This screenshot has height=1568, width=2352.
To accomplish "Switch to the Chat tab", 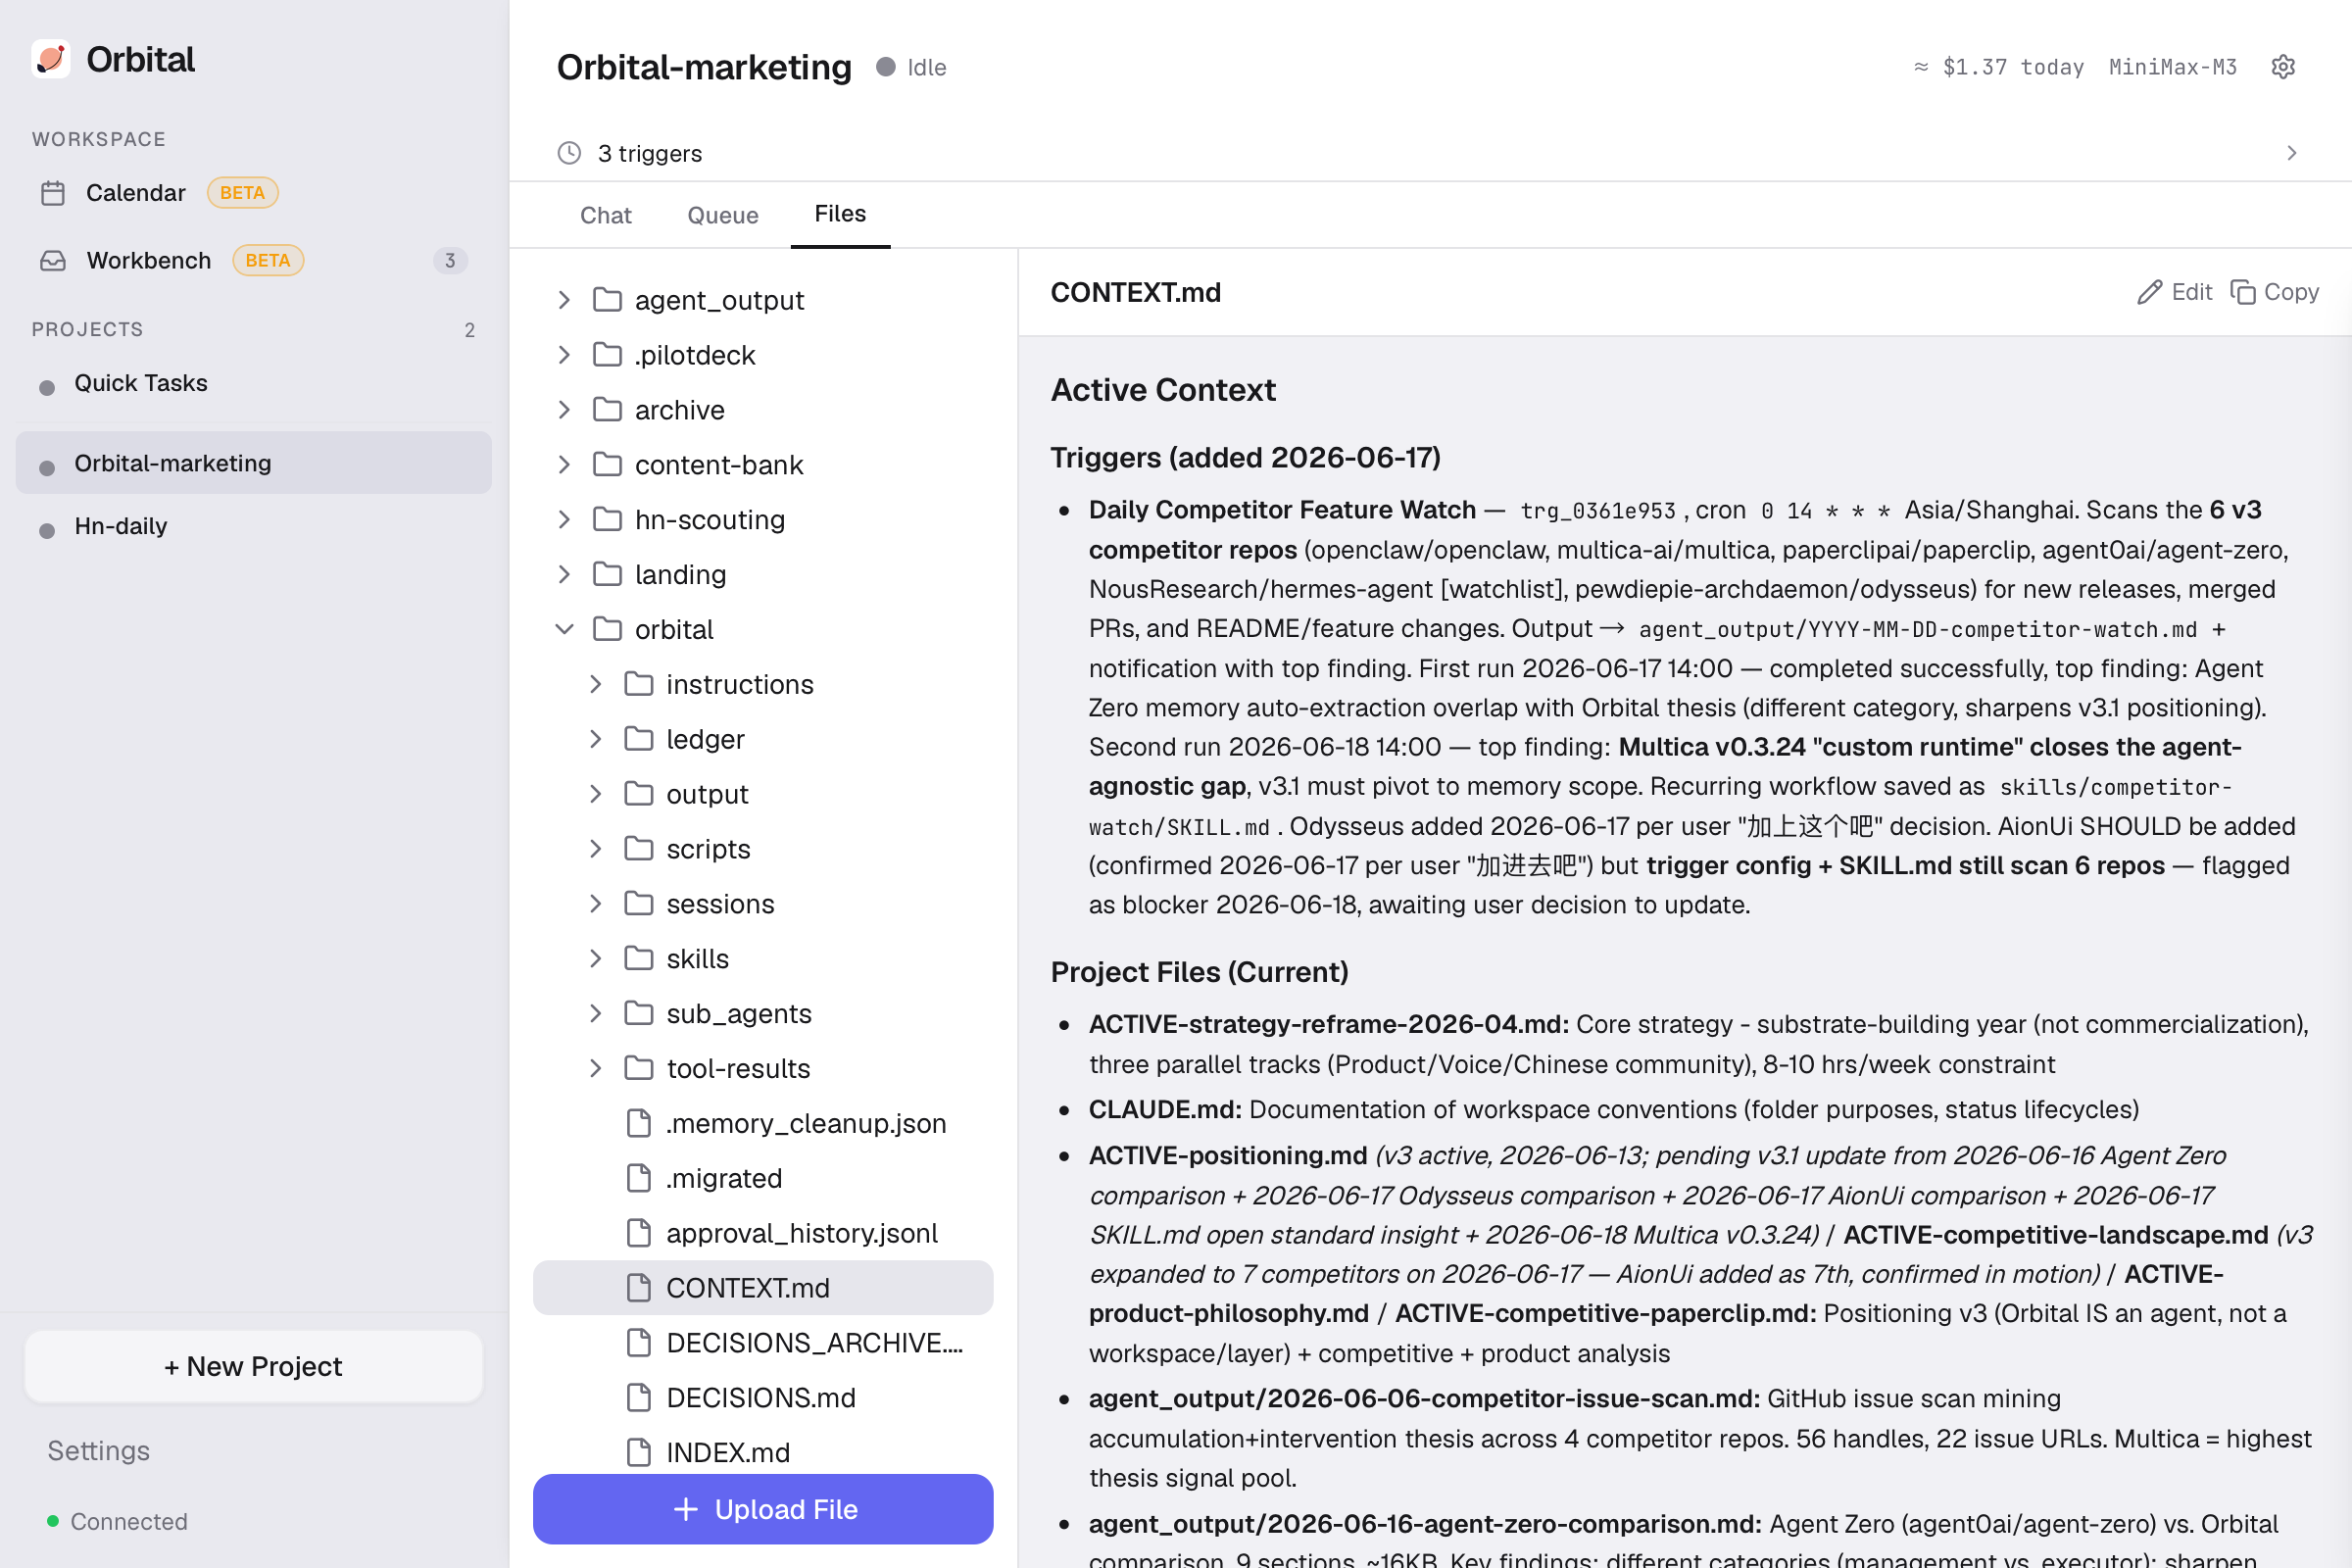I will (x=606, y=215).
